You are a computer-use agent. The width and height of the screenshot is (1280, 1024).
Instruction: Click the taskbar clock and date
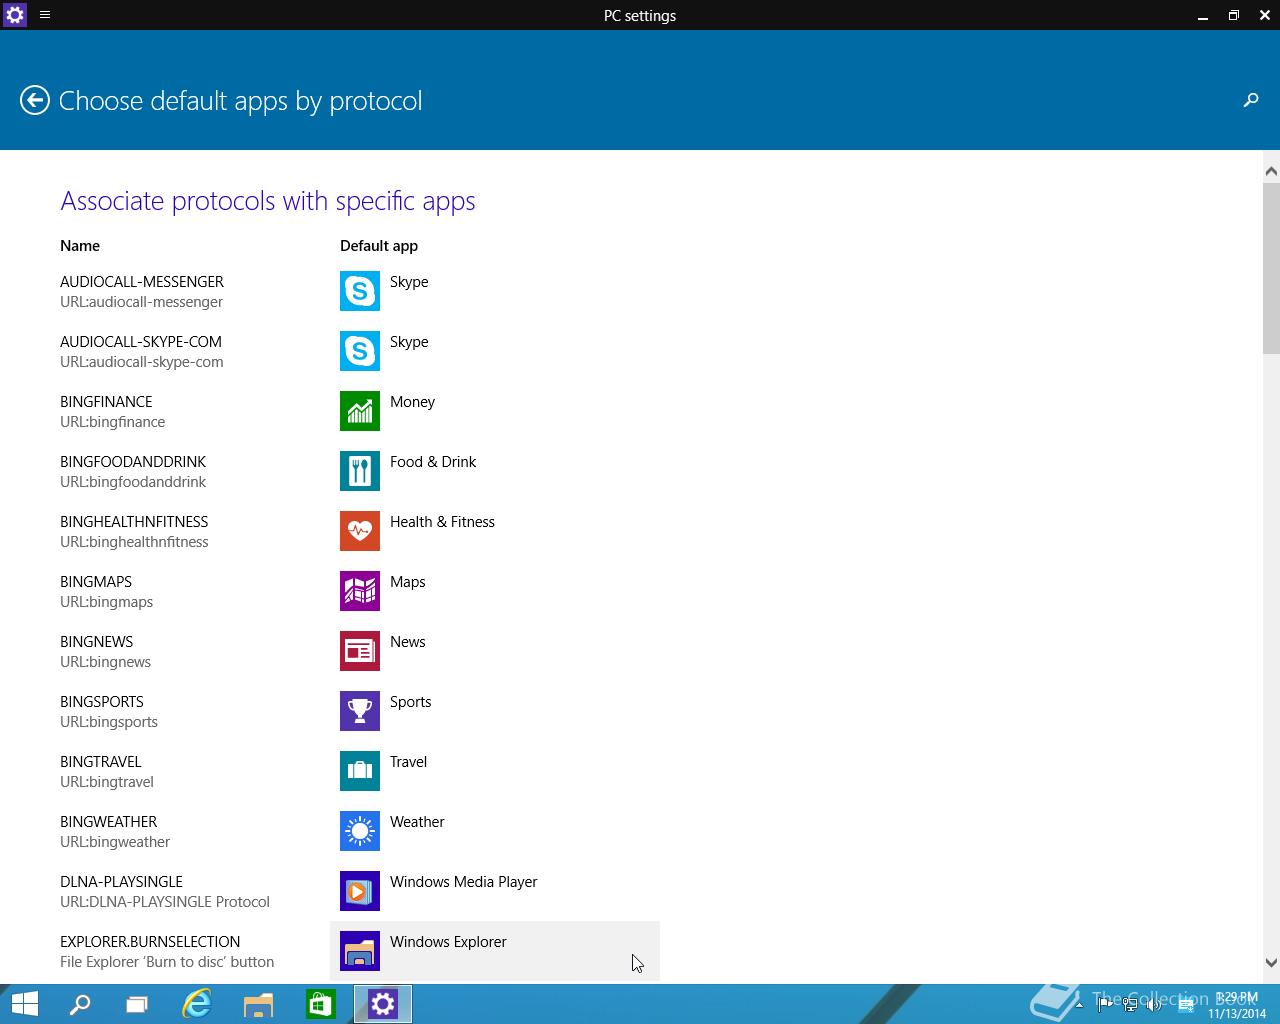[x=1237, y=1005]
